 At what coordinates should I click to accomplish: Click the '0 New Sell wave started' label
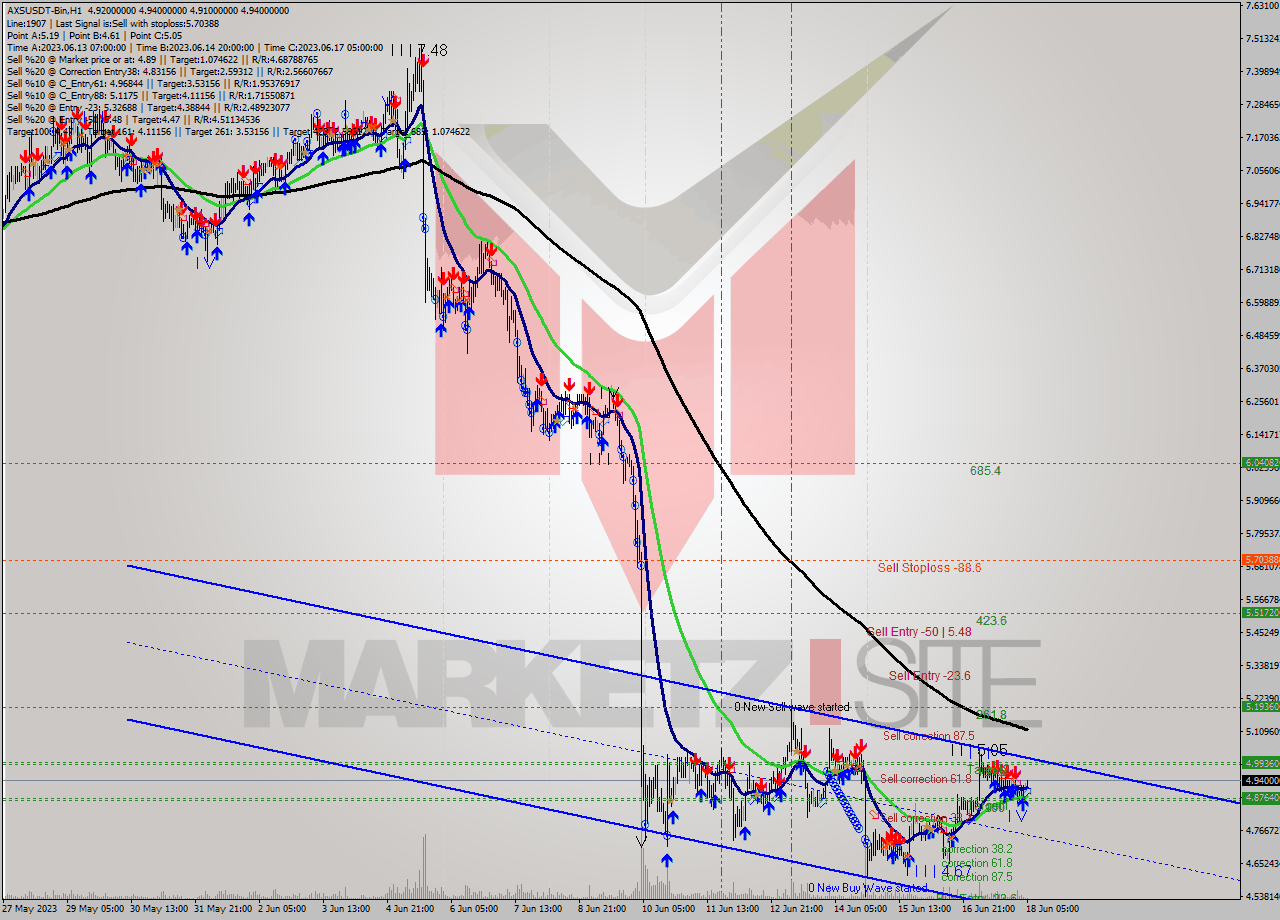click(792, 707)
